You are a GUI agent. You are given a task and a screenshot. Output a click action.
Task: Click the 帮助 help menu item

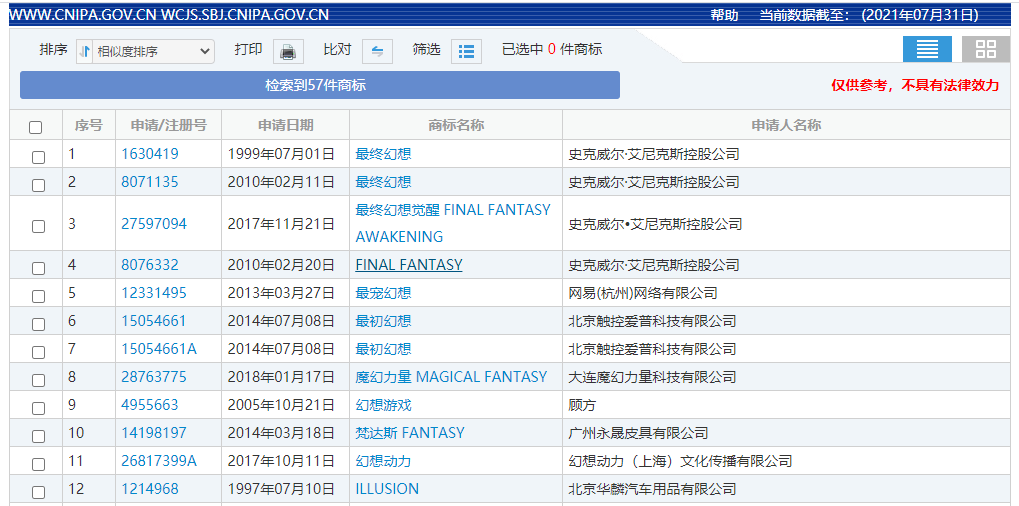pos(724,15)
